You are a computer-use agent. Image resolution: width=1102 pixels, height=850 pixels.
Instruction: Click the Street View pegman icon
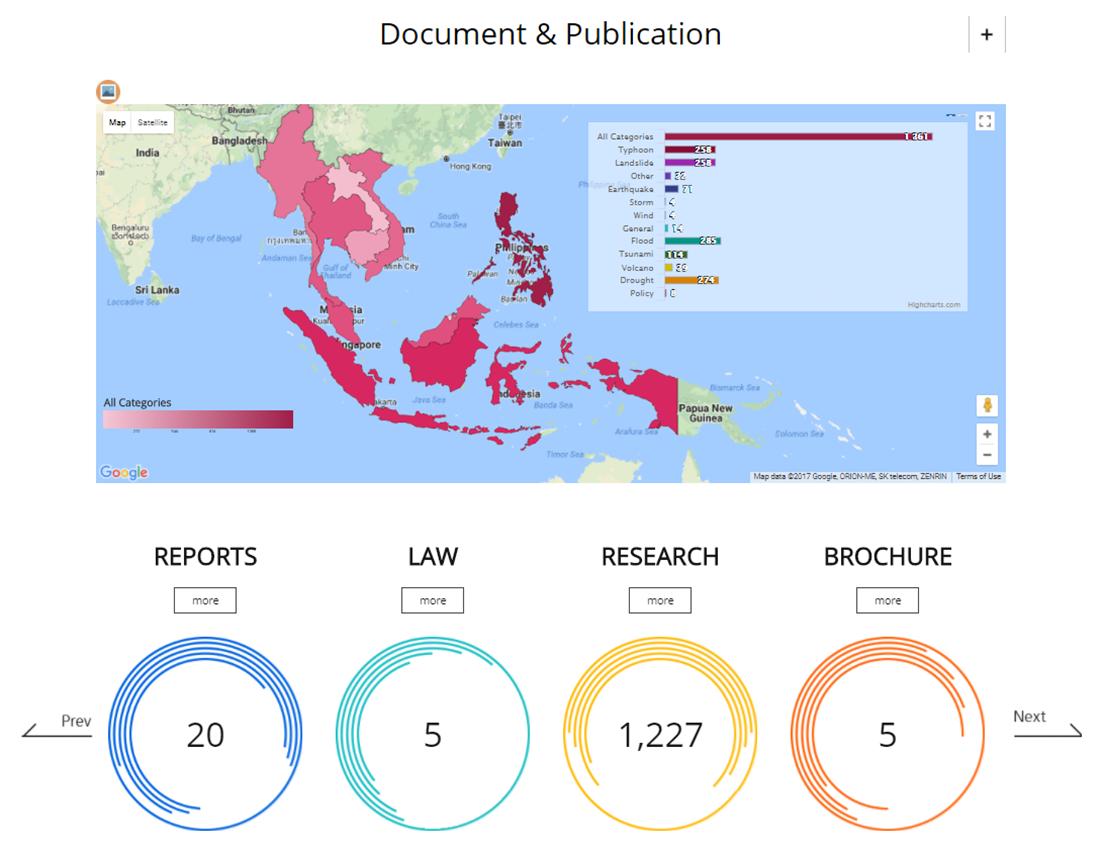987,406
